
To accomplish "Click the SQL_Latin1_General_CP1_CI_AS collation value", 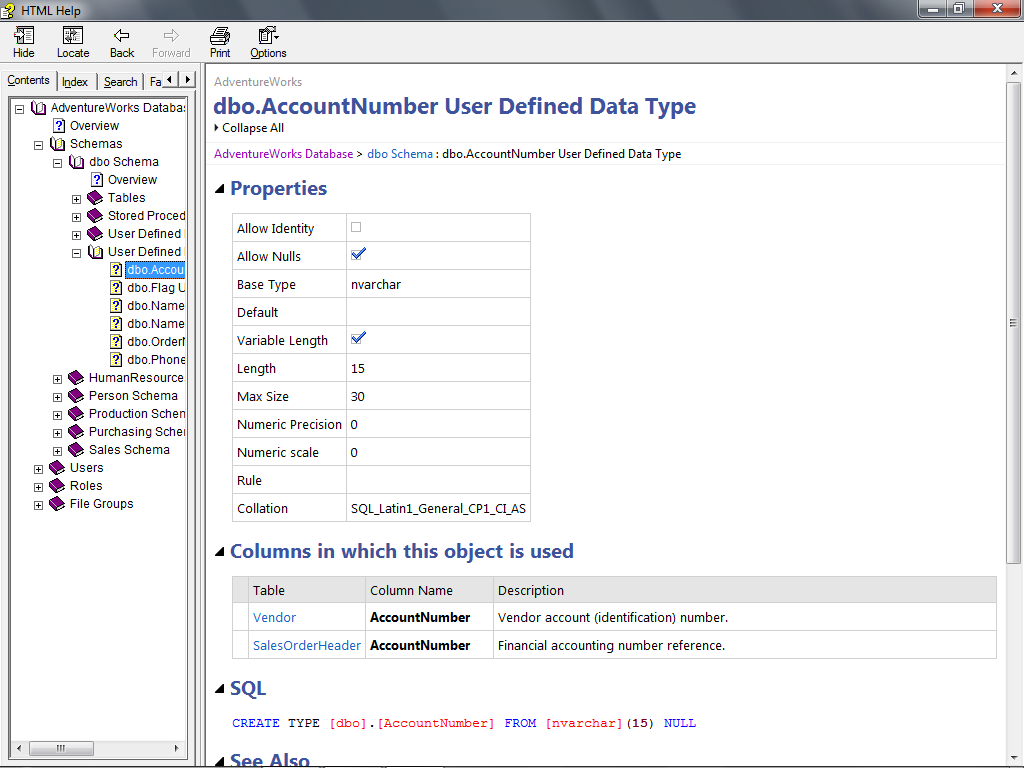I will [x=438, y=508].
